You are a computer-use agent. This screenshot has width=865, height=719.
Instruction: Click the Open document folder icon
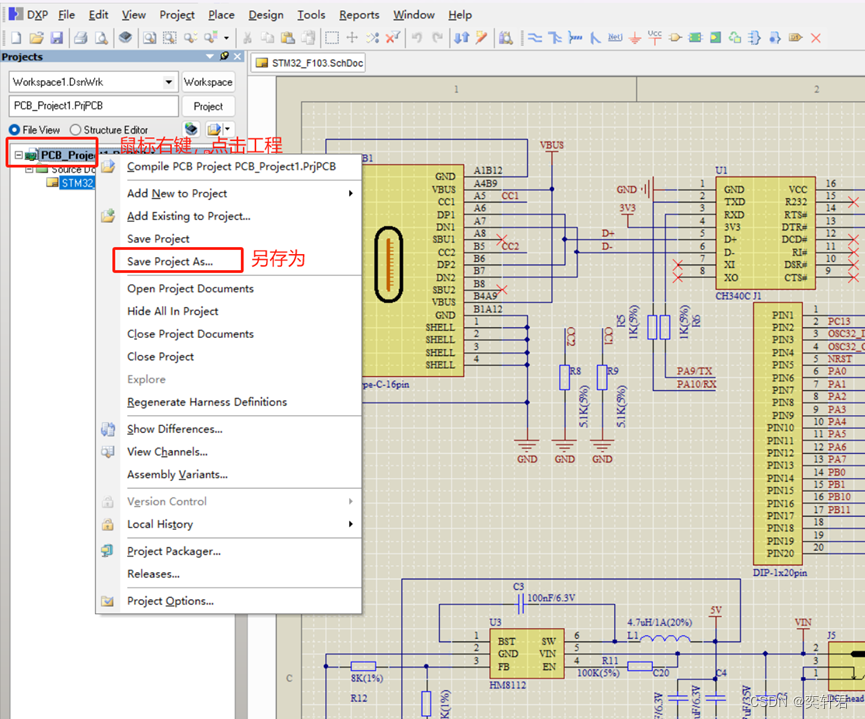click(36, 38)
